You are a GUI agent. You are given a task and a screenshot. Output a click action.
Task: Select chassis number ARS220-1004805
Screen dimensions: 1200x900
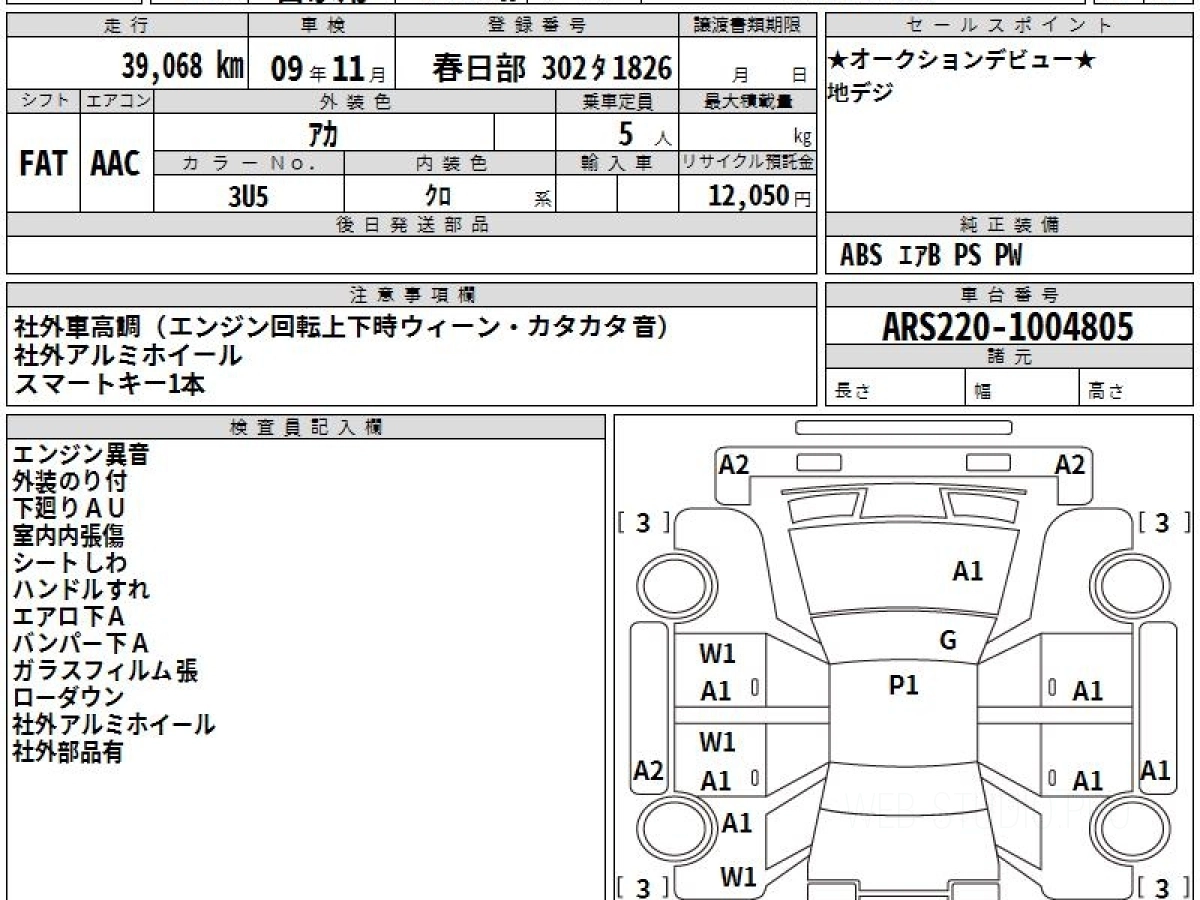[x=1008, y=326]
